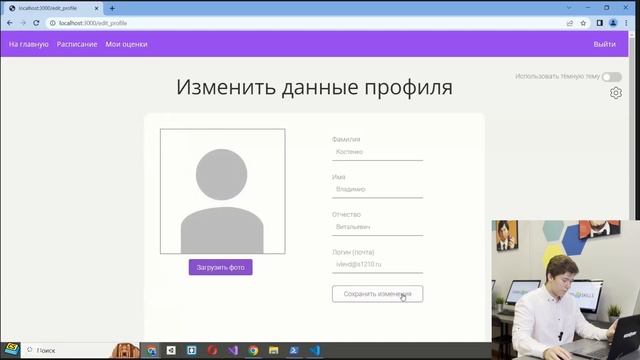Toggle the dark theme switch
The width and height of the screenshot is (640, 360).
click(611, 77)
